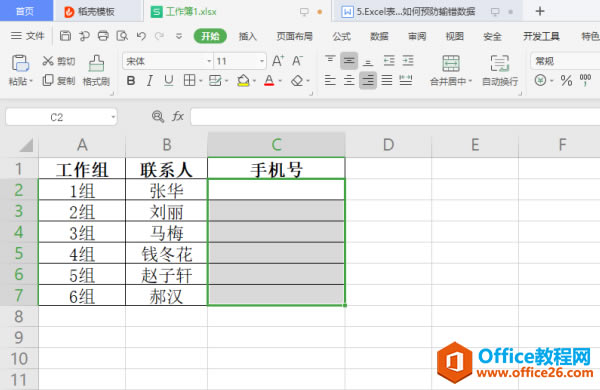Screen dimensions: 600x390
Task: Toggle underline formatting
Action: click(x=168, y=81)
